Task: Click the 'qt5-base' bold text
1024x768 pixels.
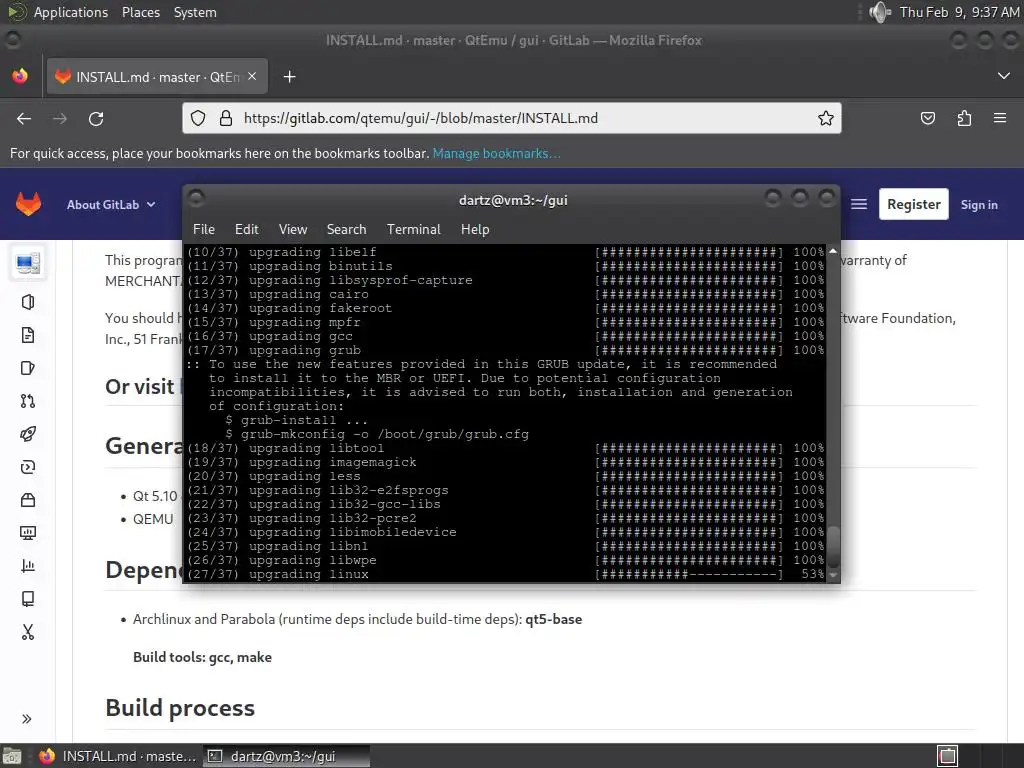Action: [x=553, y=619]
